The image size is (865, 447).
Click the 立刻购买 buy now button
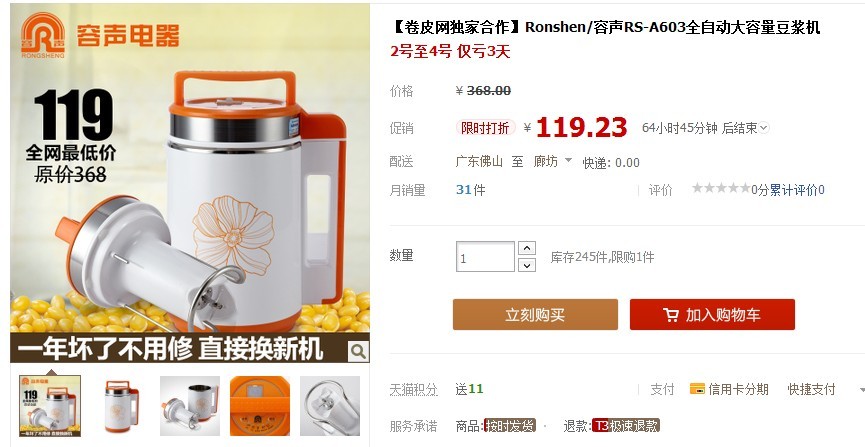click(535, 315)
